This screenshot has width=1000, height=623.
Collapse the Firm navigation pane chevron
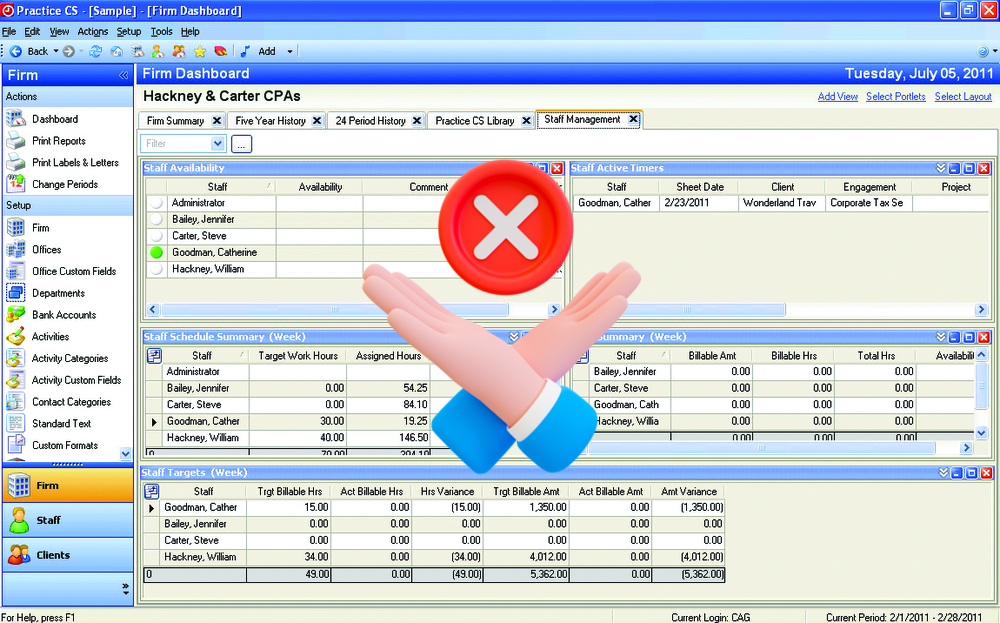click(123, 75)
